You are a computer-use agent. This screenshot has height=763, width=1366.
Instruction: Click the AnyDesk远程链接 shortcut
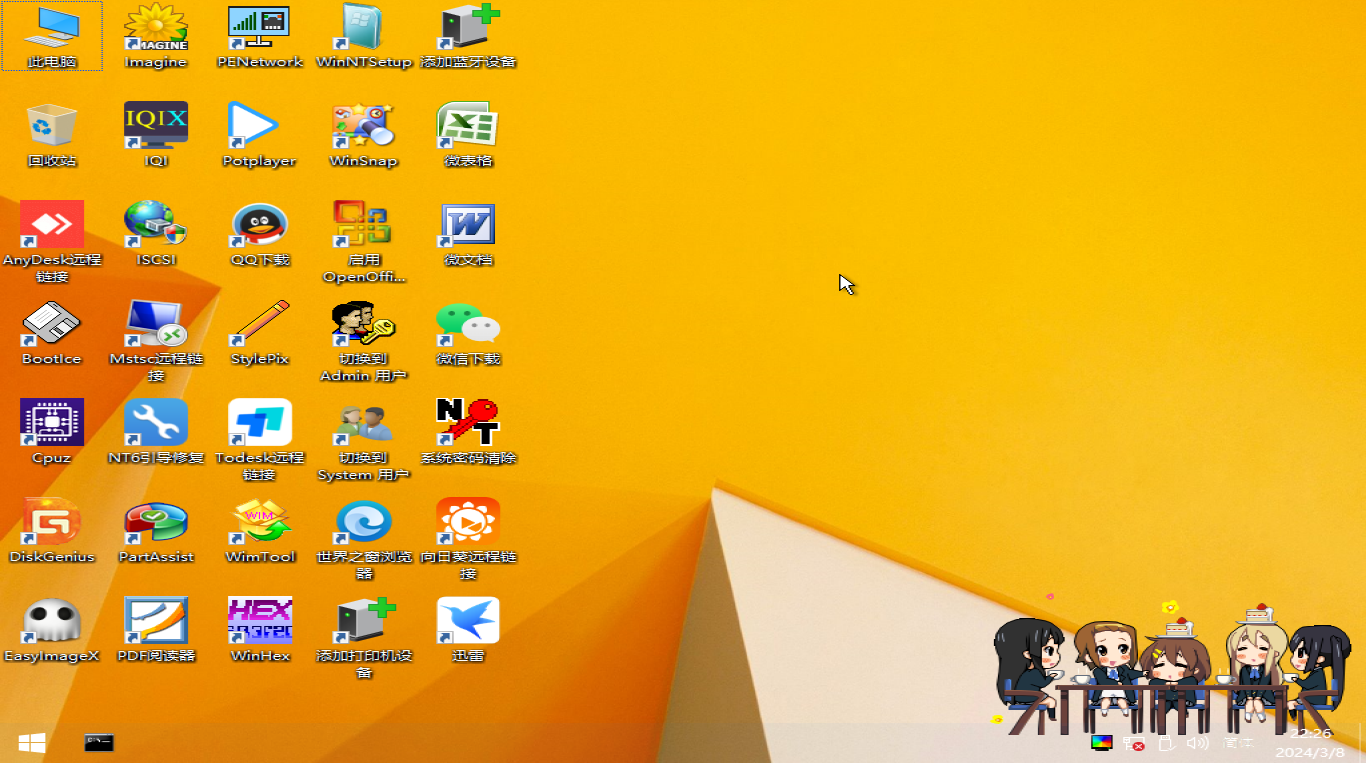pyautogui.click(x=52, y=242)
